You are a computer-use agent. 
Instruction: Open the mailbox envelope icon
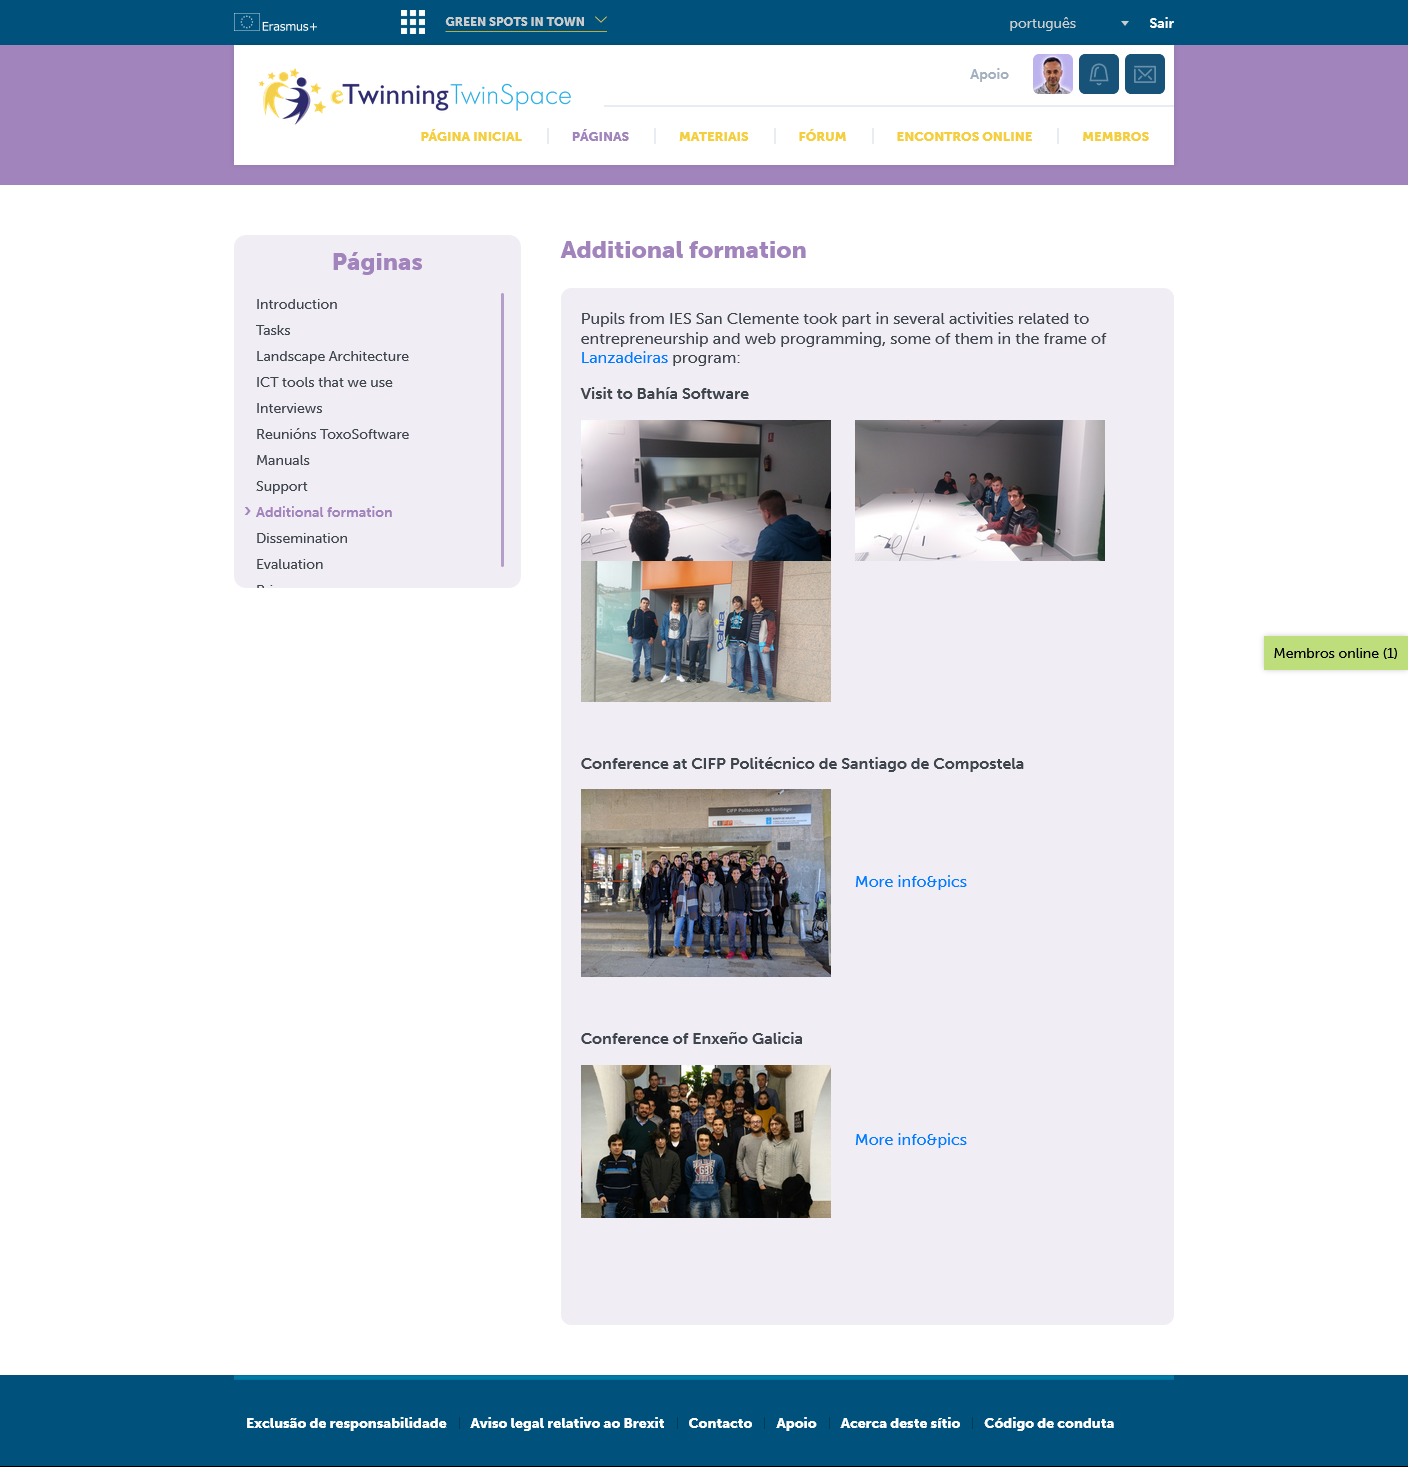point(1145,74)
